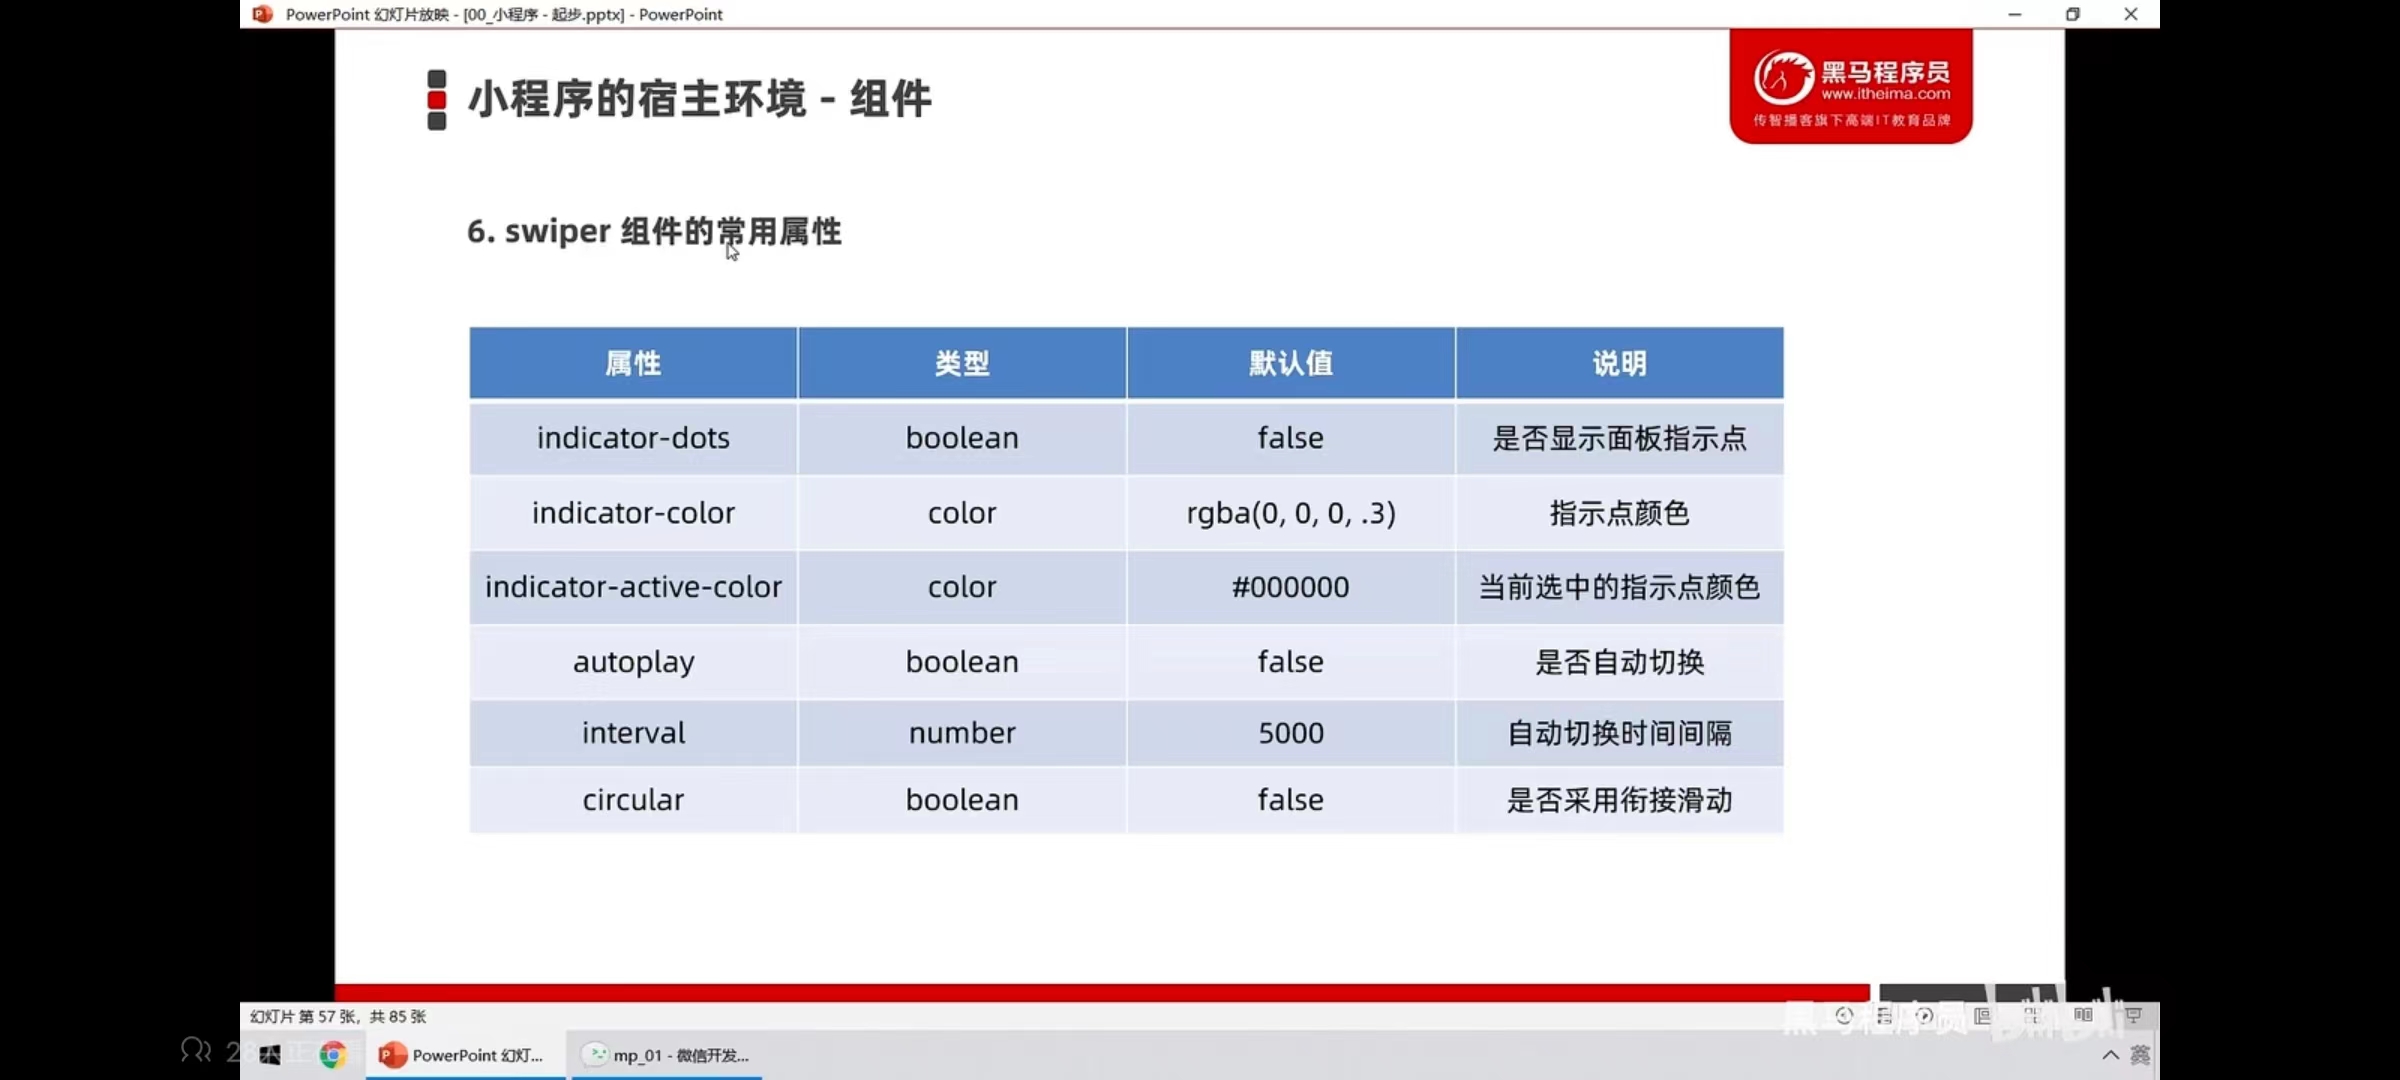Image resolution: width=2400 pixels, height=1080 pixels.
Task: Switch to Reading view icon
Action: pyautogui.click(x=2083, y=1016)
